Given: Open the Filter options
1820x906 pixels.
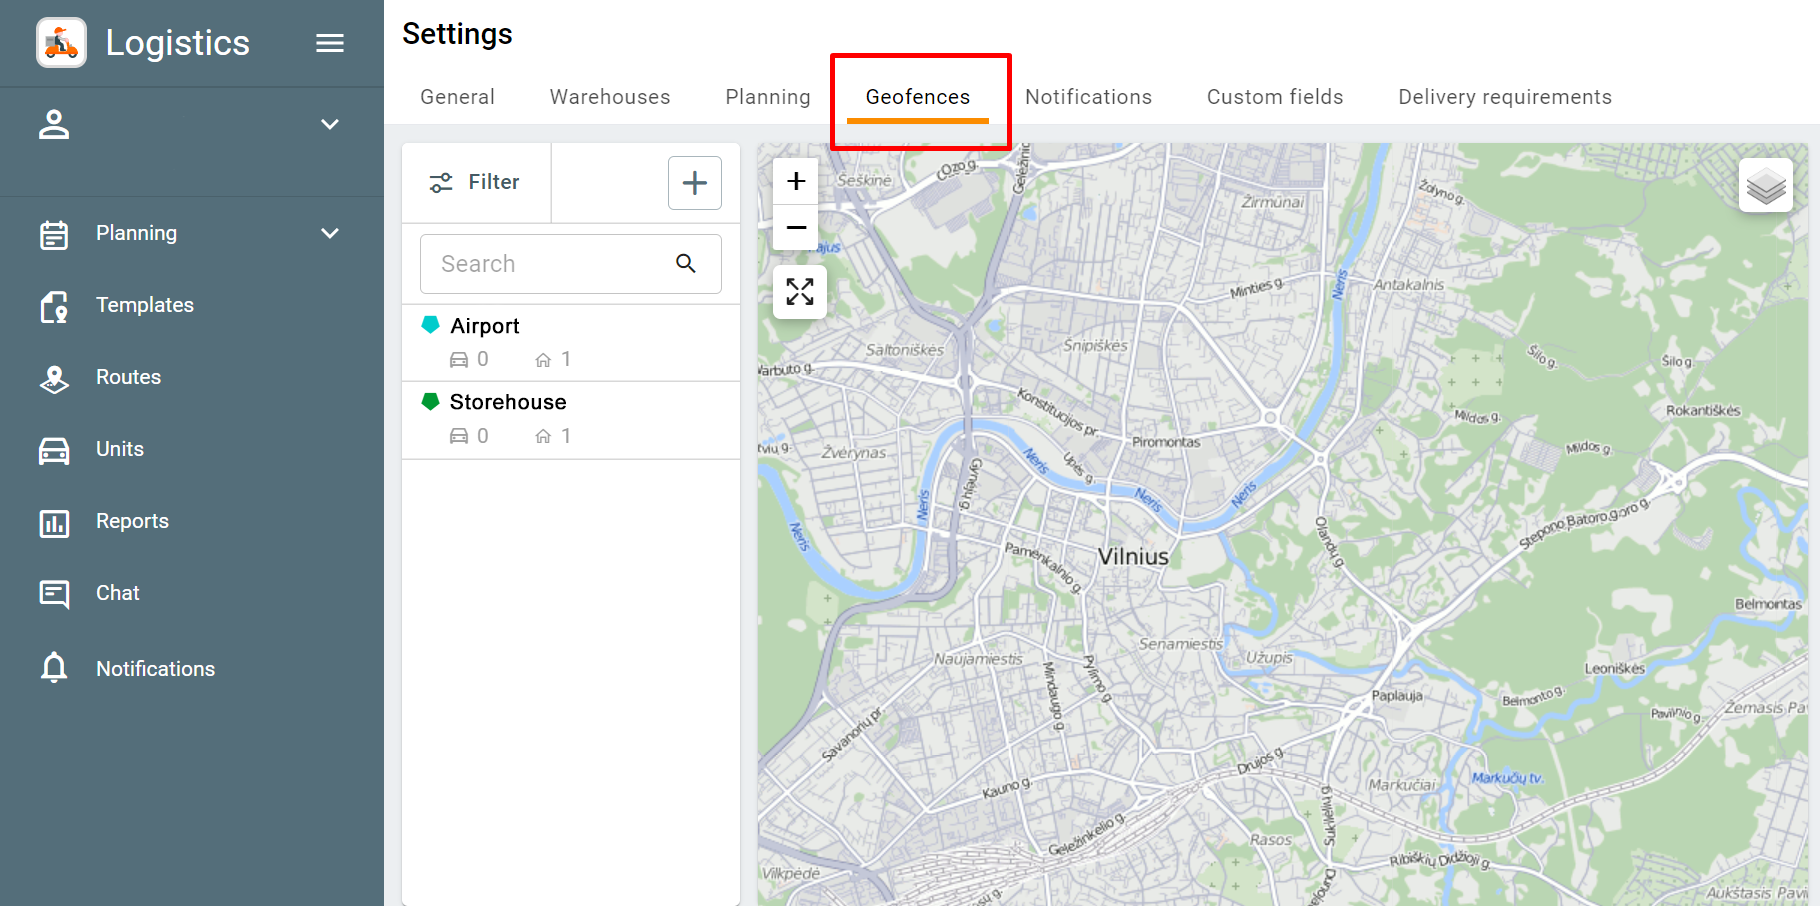Looking at the screenshot, I should coord(476,182).
